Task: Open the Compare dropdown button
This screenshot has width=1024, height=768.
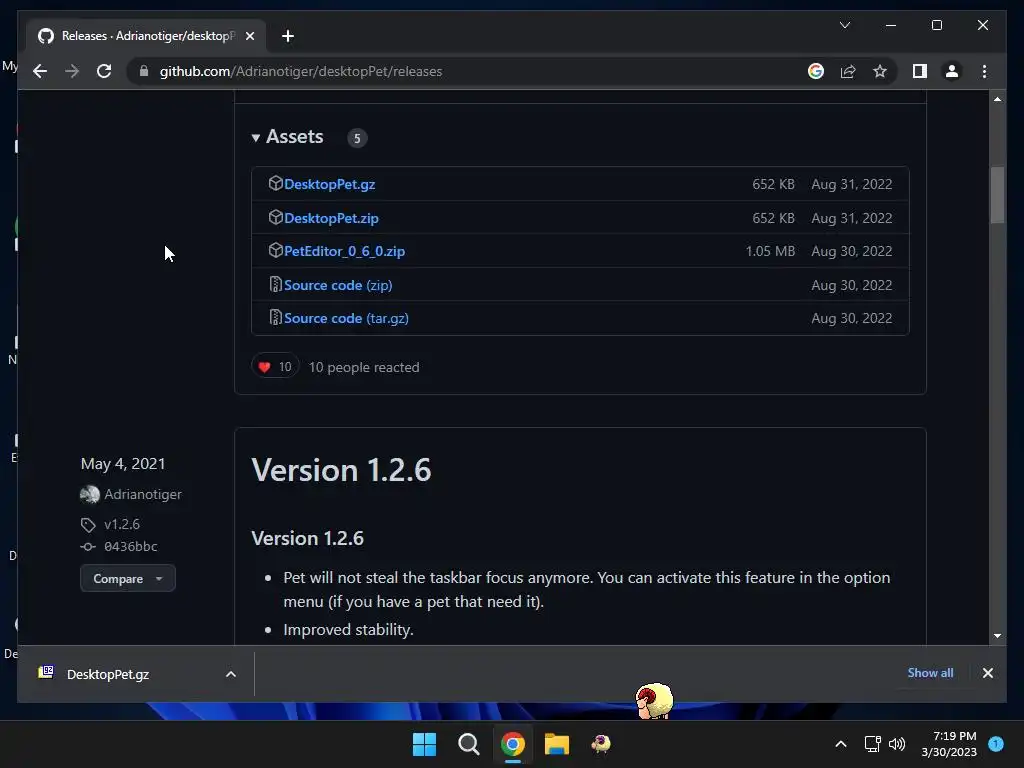Action: (x=127, y=579)
